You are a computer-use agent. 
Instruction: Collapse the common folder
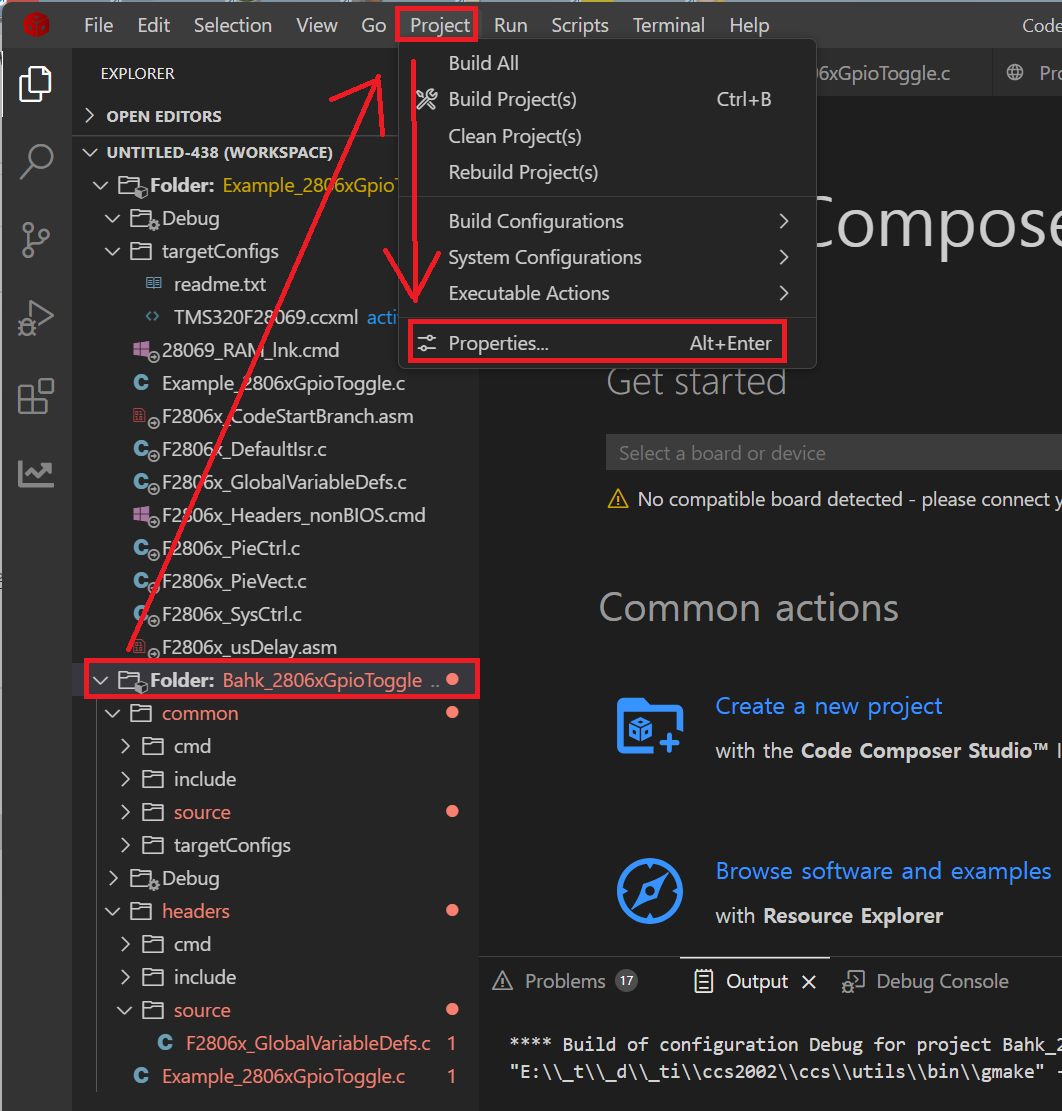point(113,714)
